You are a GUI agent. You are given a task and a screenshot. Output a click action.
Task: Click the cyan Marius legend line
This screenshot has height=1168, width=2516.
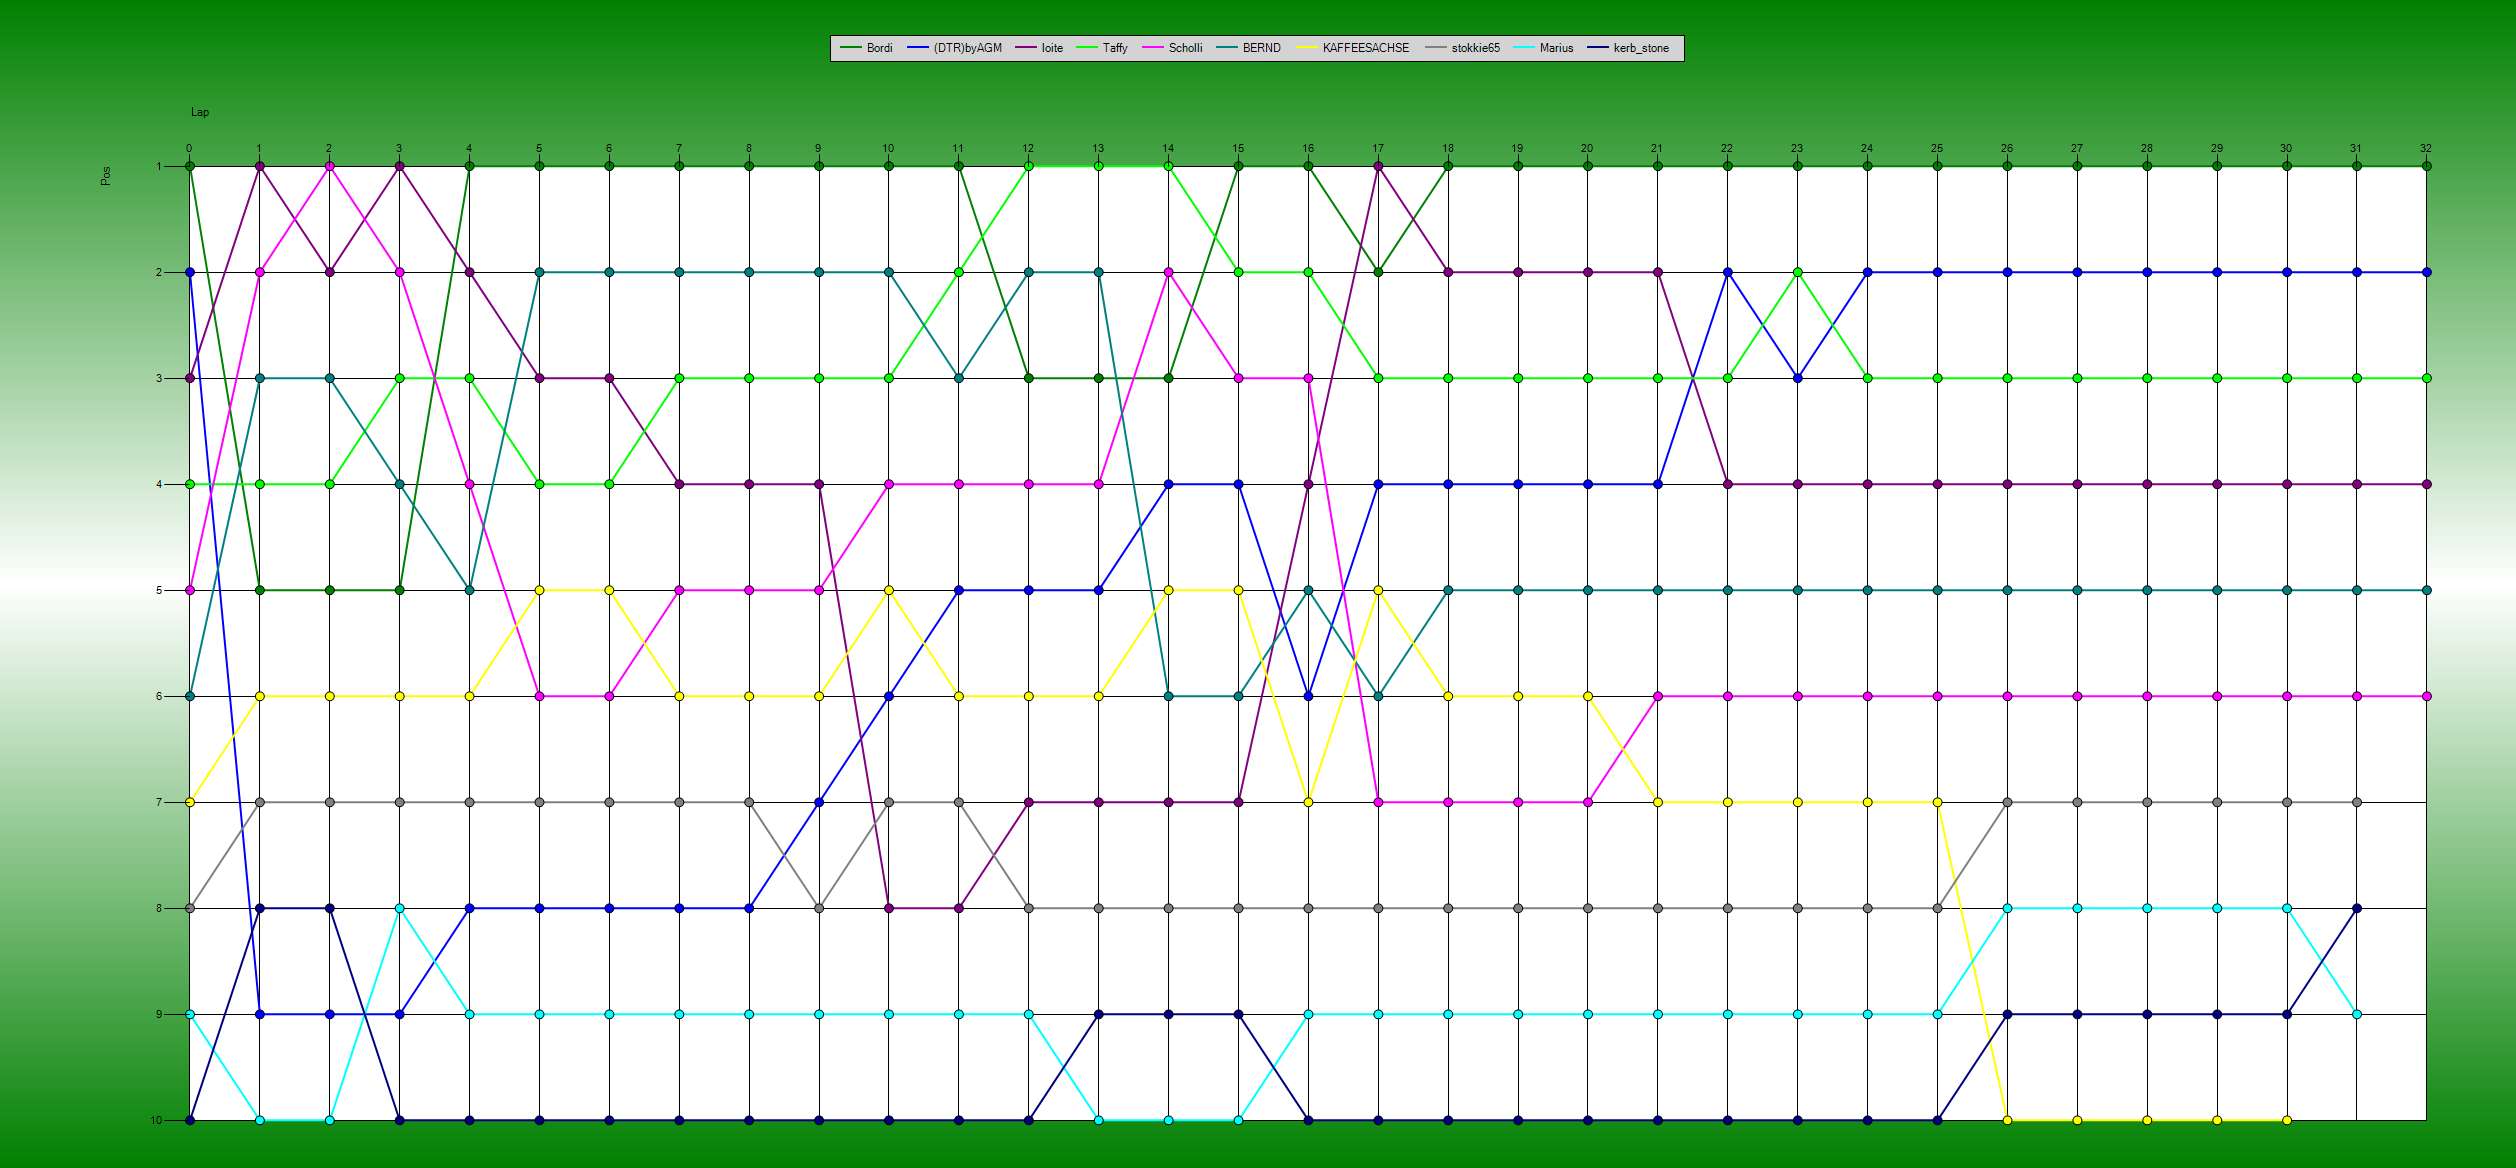coord(1525,48)
